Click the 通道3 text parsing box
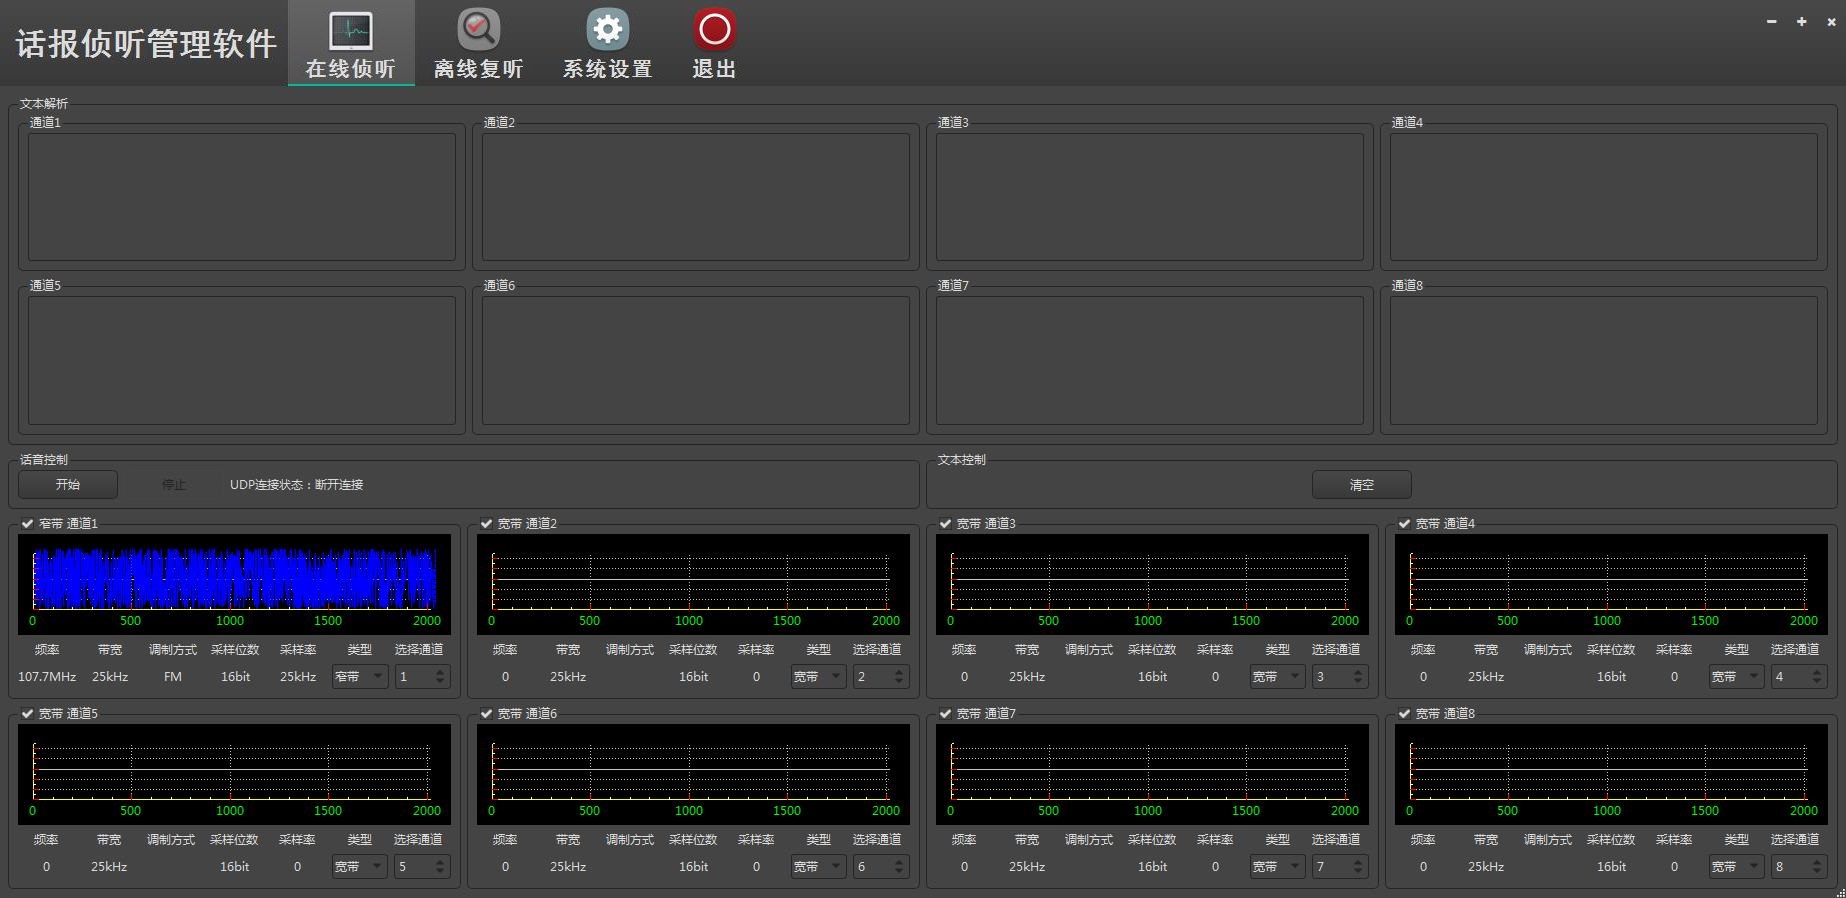The width and height of the screenshot is (1846, 898). tap(1150, 197)
